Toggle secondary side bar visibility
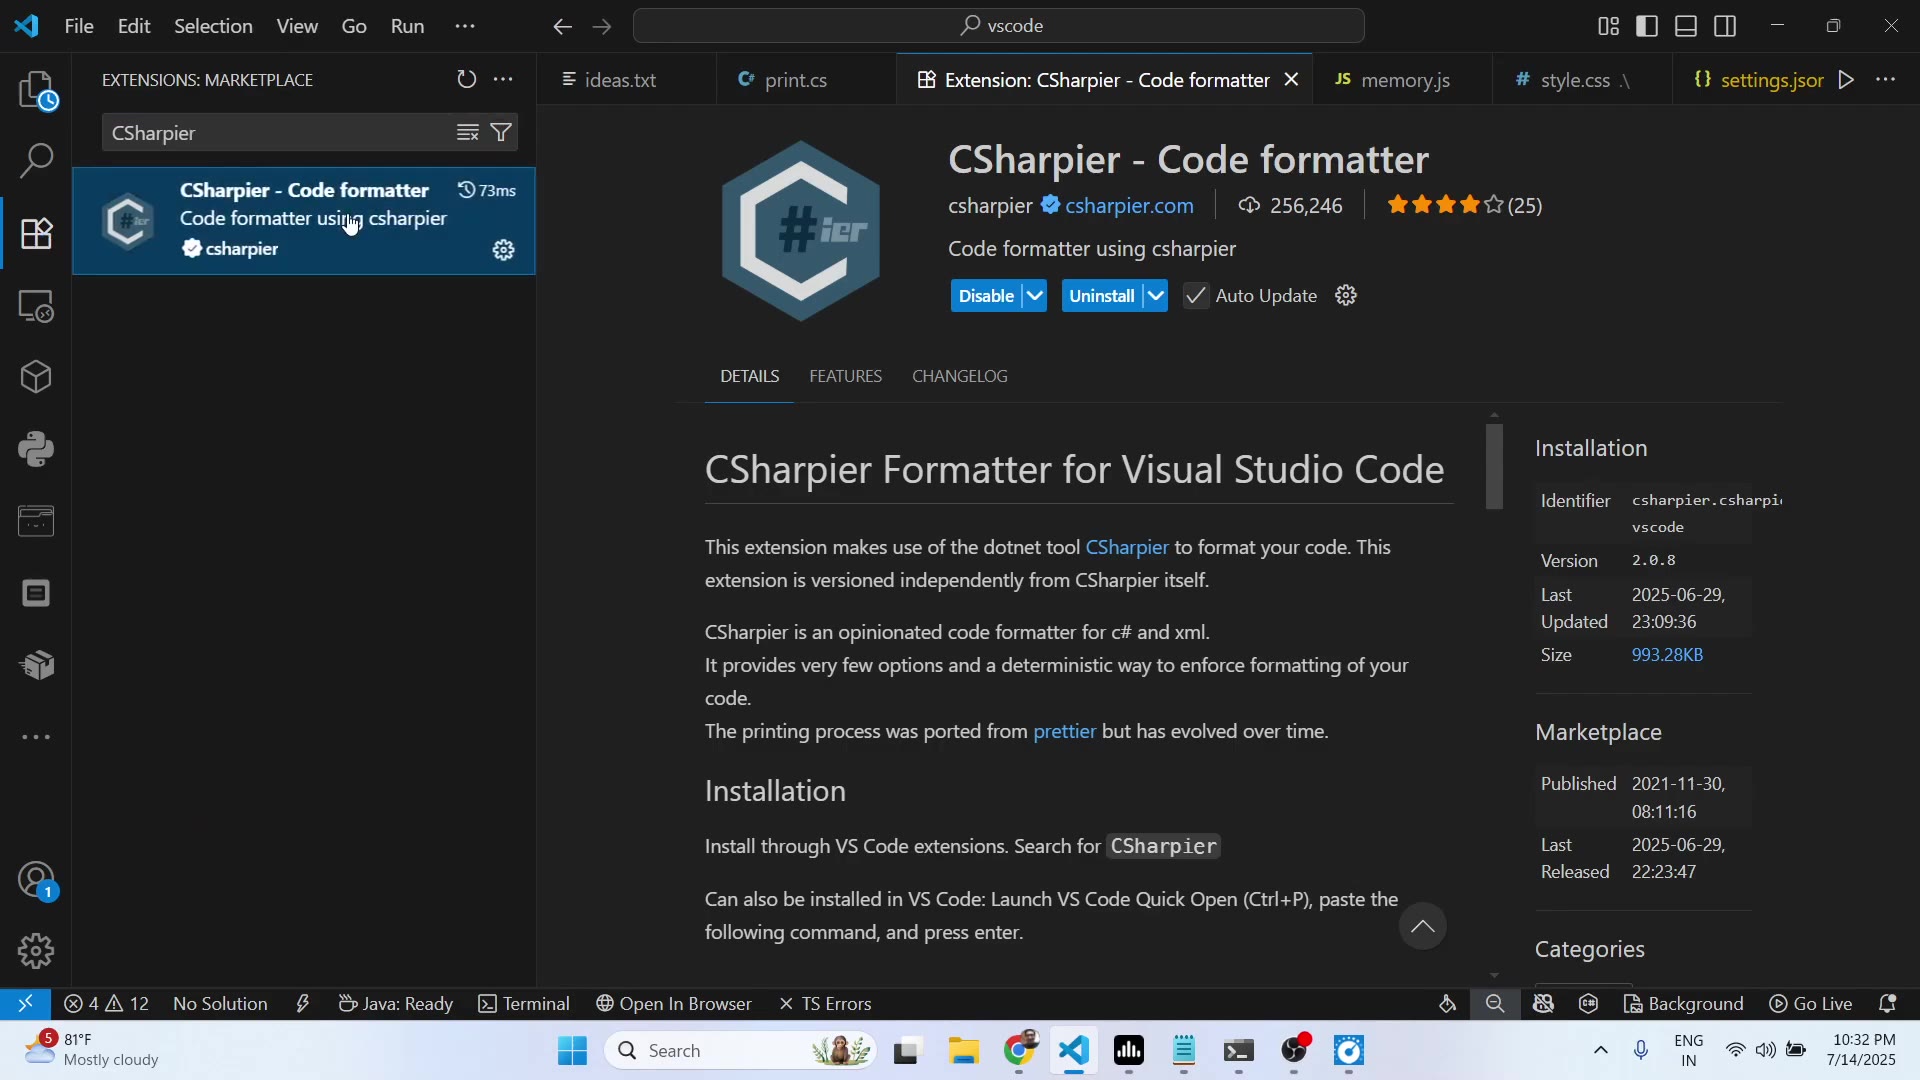1920x1080 pixels. pos(1726,26)
